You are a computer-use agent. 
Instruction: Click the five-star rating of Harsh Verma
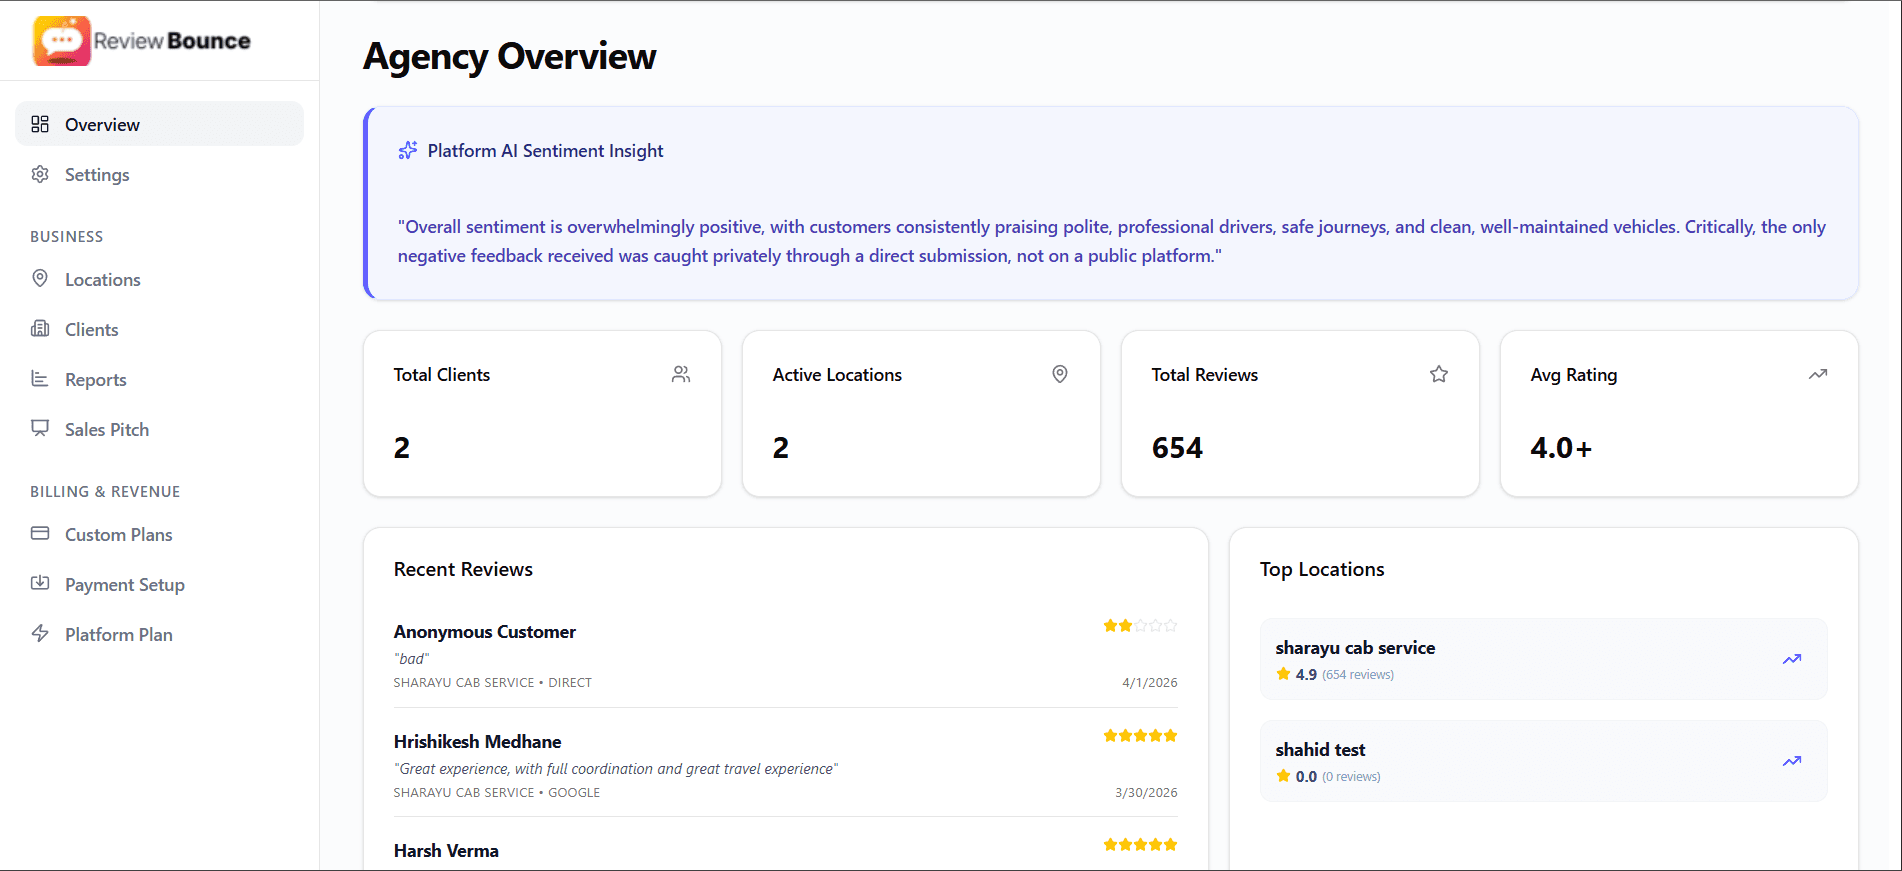[1140, 845]
